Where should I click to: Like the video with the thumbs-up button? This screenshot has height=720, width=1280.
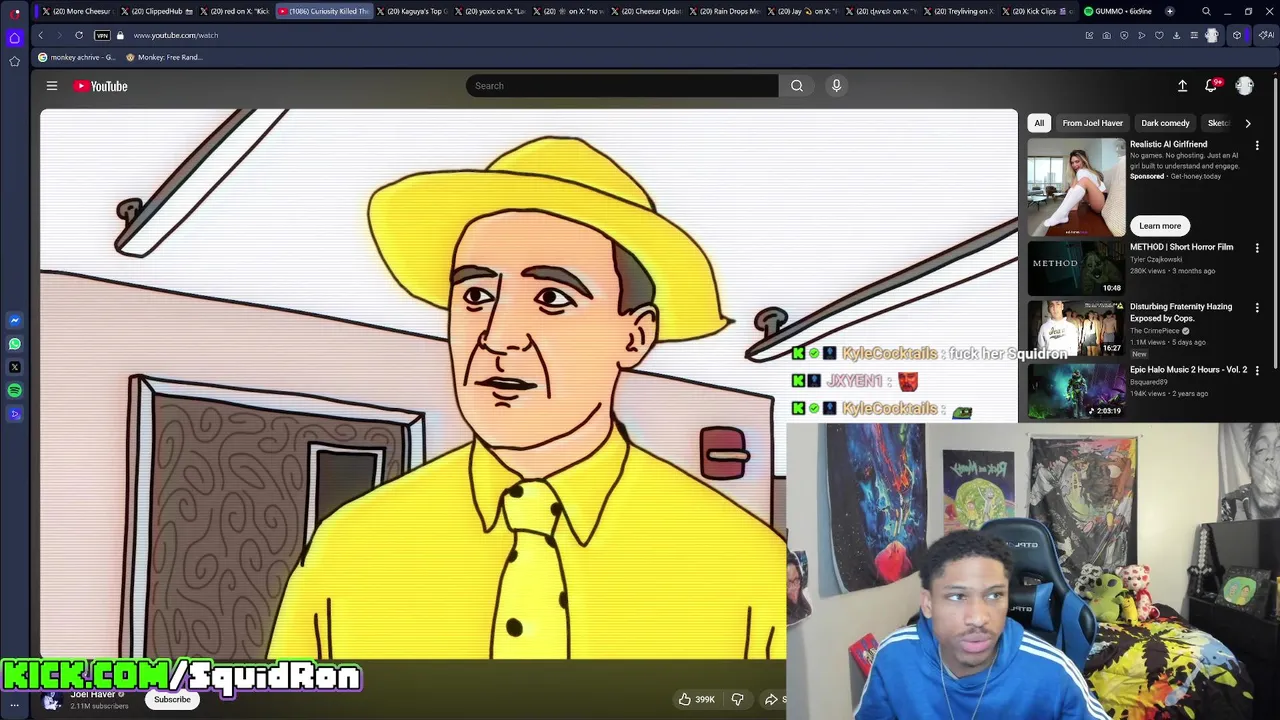[696, 700]
